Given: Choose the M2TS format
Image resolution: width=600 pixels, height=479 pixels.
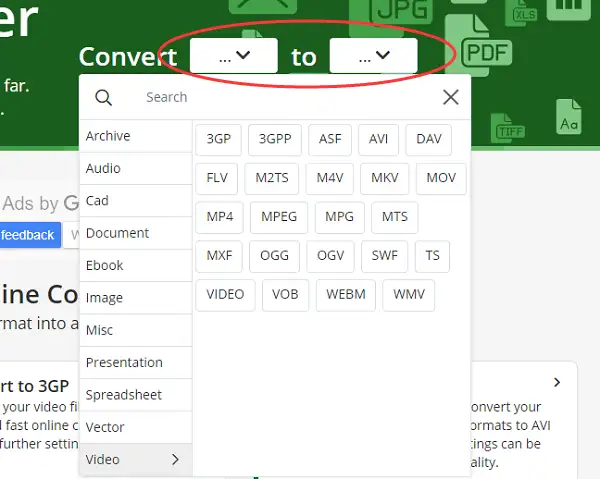Looking at the screenshot, I should pos(272,178).
